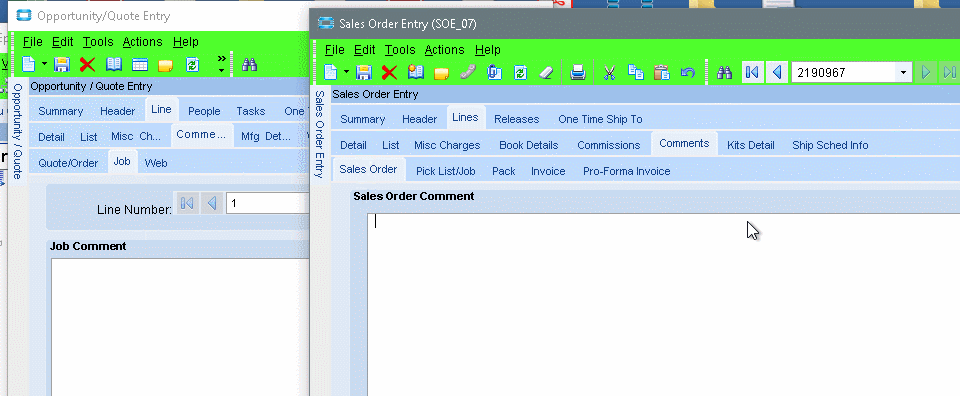Open the Book Details tab

pos(528,145)
